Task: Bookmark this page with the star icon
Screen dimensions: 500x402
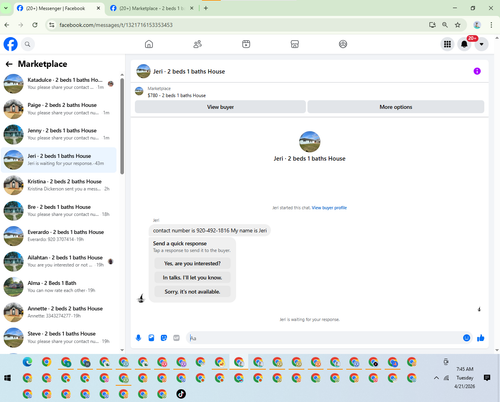Action: (x=458, y=25)
